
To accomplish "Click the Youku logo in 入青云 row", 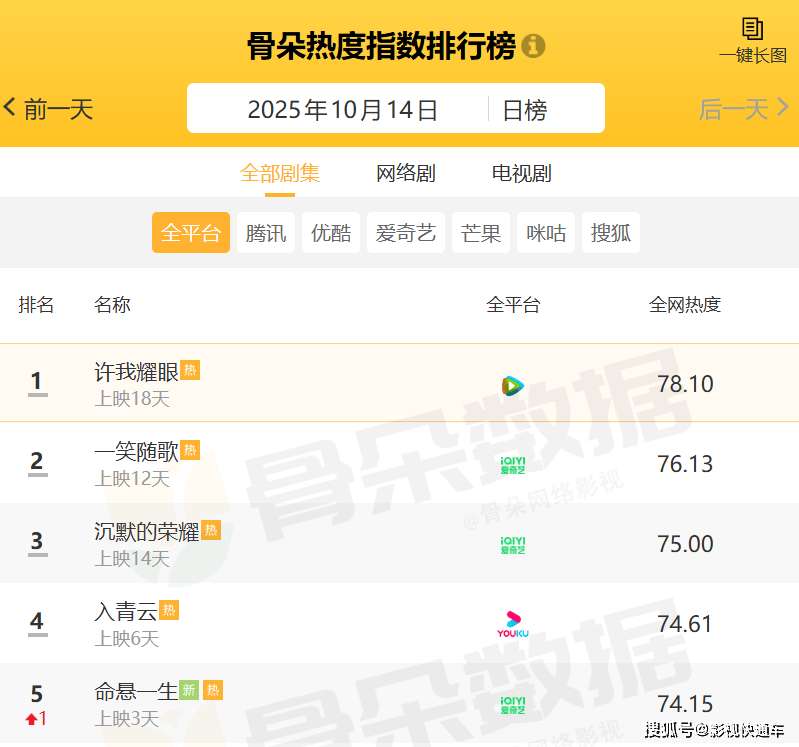I will 512,624.
